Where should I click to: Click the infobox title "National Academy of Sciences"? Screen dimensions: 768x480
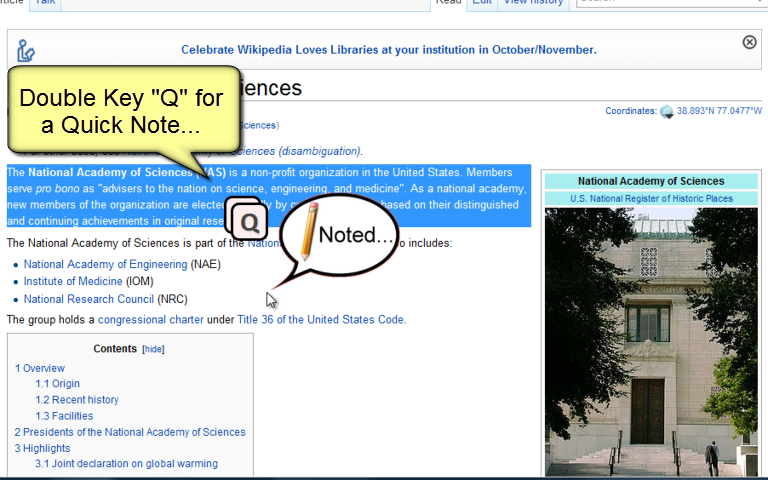pyautogui.click(x=651, y=181)
